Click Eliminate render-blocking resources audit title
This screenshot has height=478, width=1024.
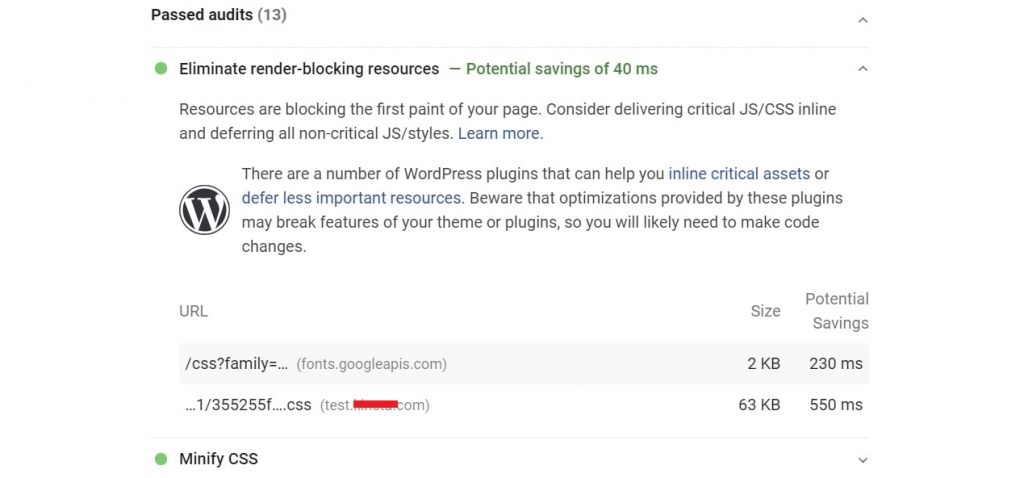click(309, 69)
